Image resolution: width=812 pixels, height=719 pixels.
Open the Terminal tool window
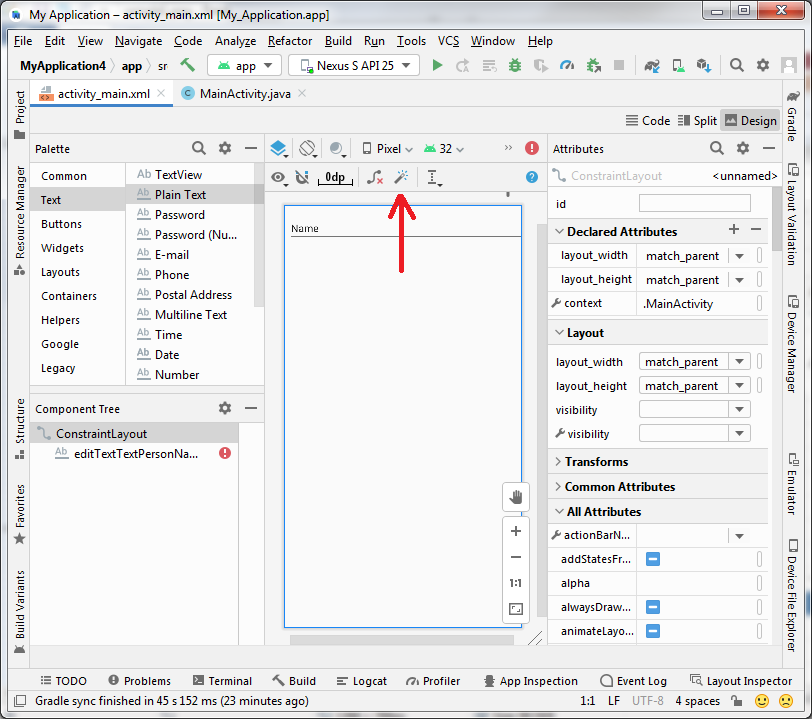click(222, 681)
